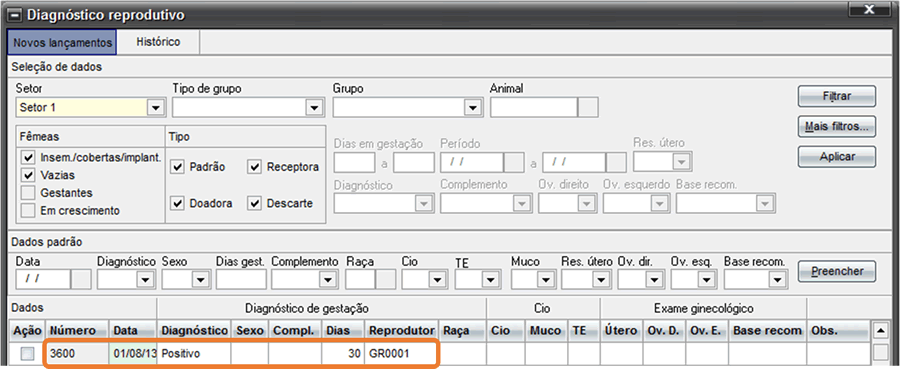
Task: Click the Obs. column header
Action: pyautogui.click(x=839, y=331)
